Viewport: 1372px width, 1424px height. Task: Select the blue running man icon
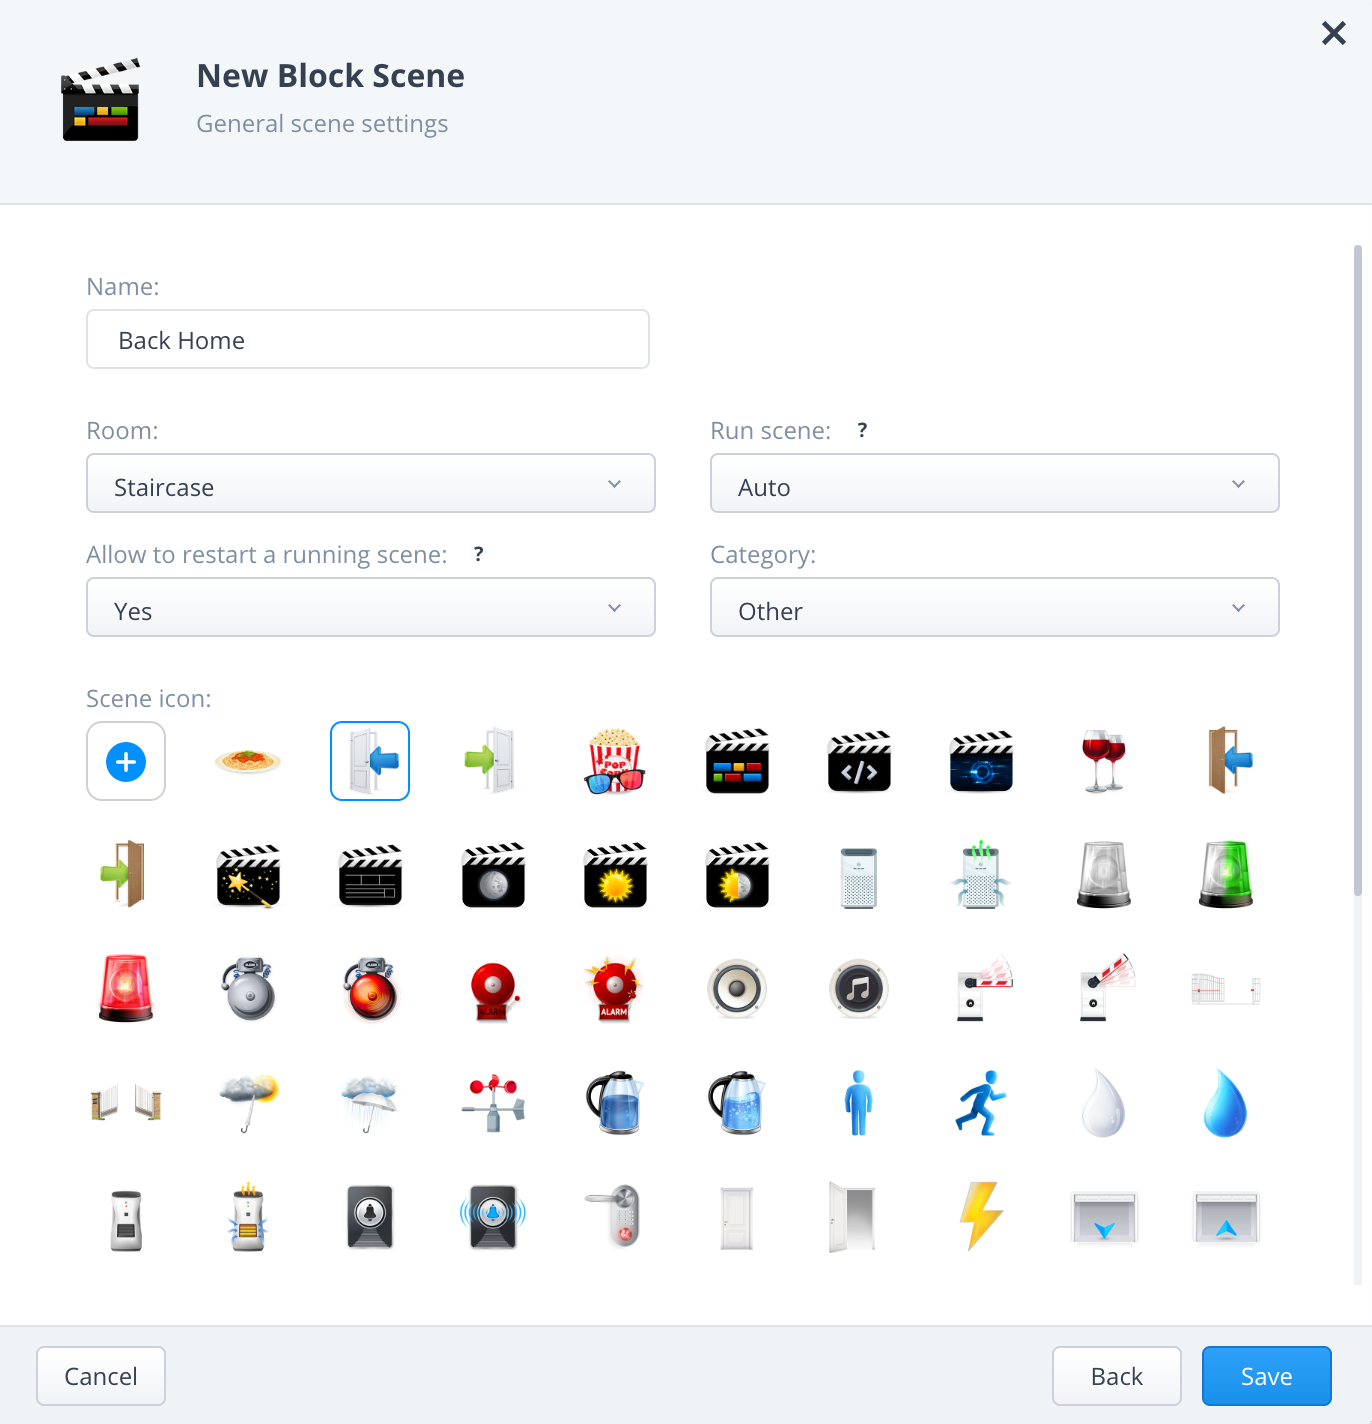click(981, 1103)
